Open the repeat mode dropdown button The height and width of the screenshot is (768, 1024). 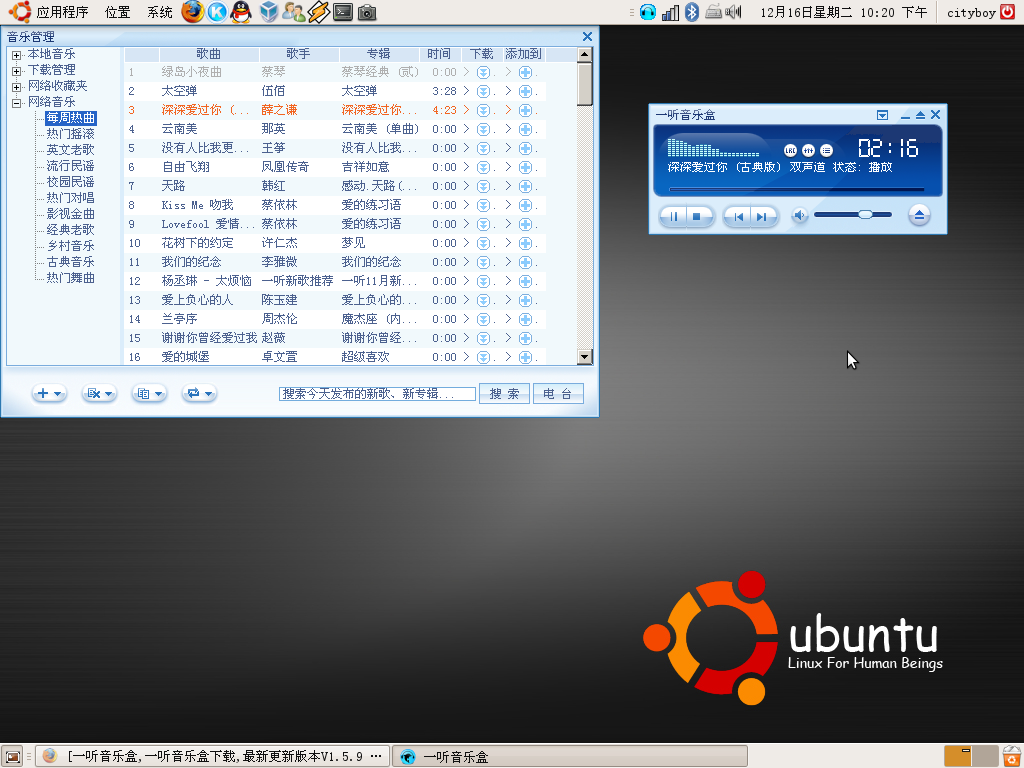[x=199, y=393]
